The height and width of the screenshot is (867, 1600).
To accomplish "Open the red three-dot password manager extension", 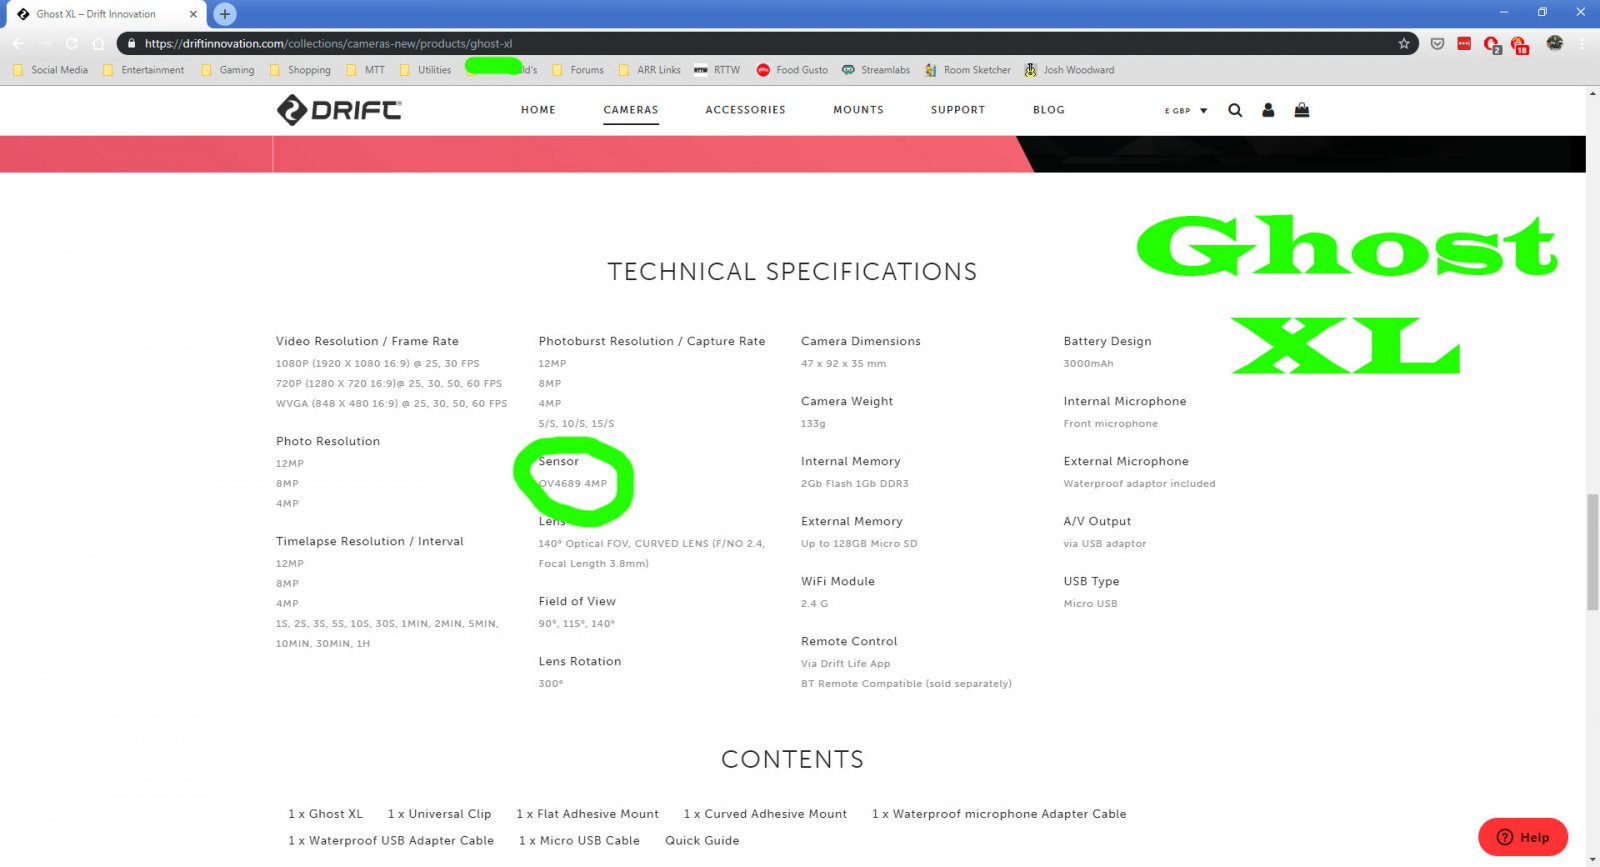I will click(x=1464, y=43).
